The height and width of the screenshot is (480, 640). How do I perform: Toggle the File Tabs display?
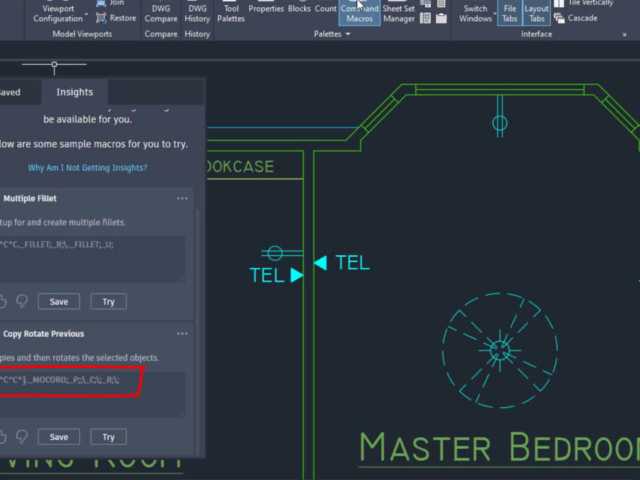tap(509, 11)
